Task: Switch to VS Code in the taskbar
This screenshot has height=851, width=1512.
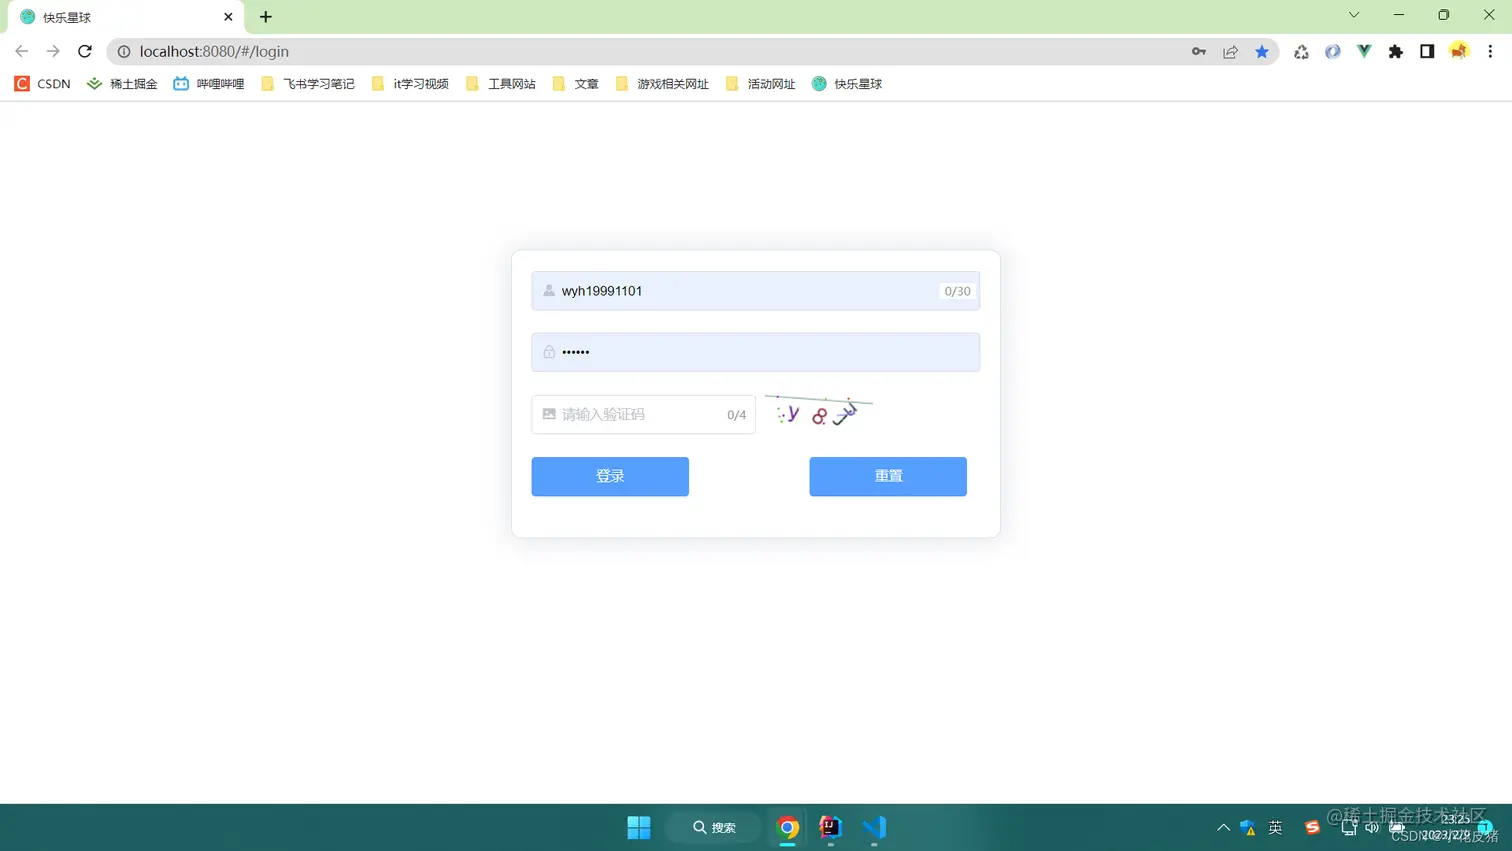Action: 874,827
